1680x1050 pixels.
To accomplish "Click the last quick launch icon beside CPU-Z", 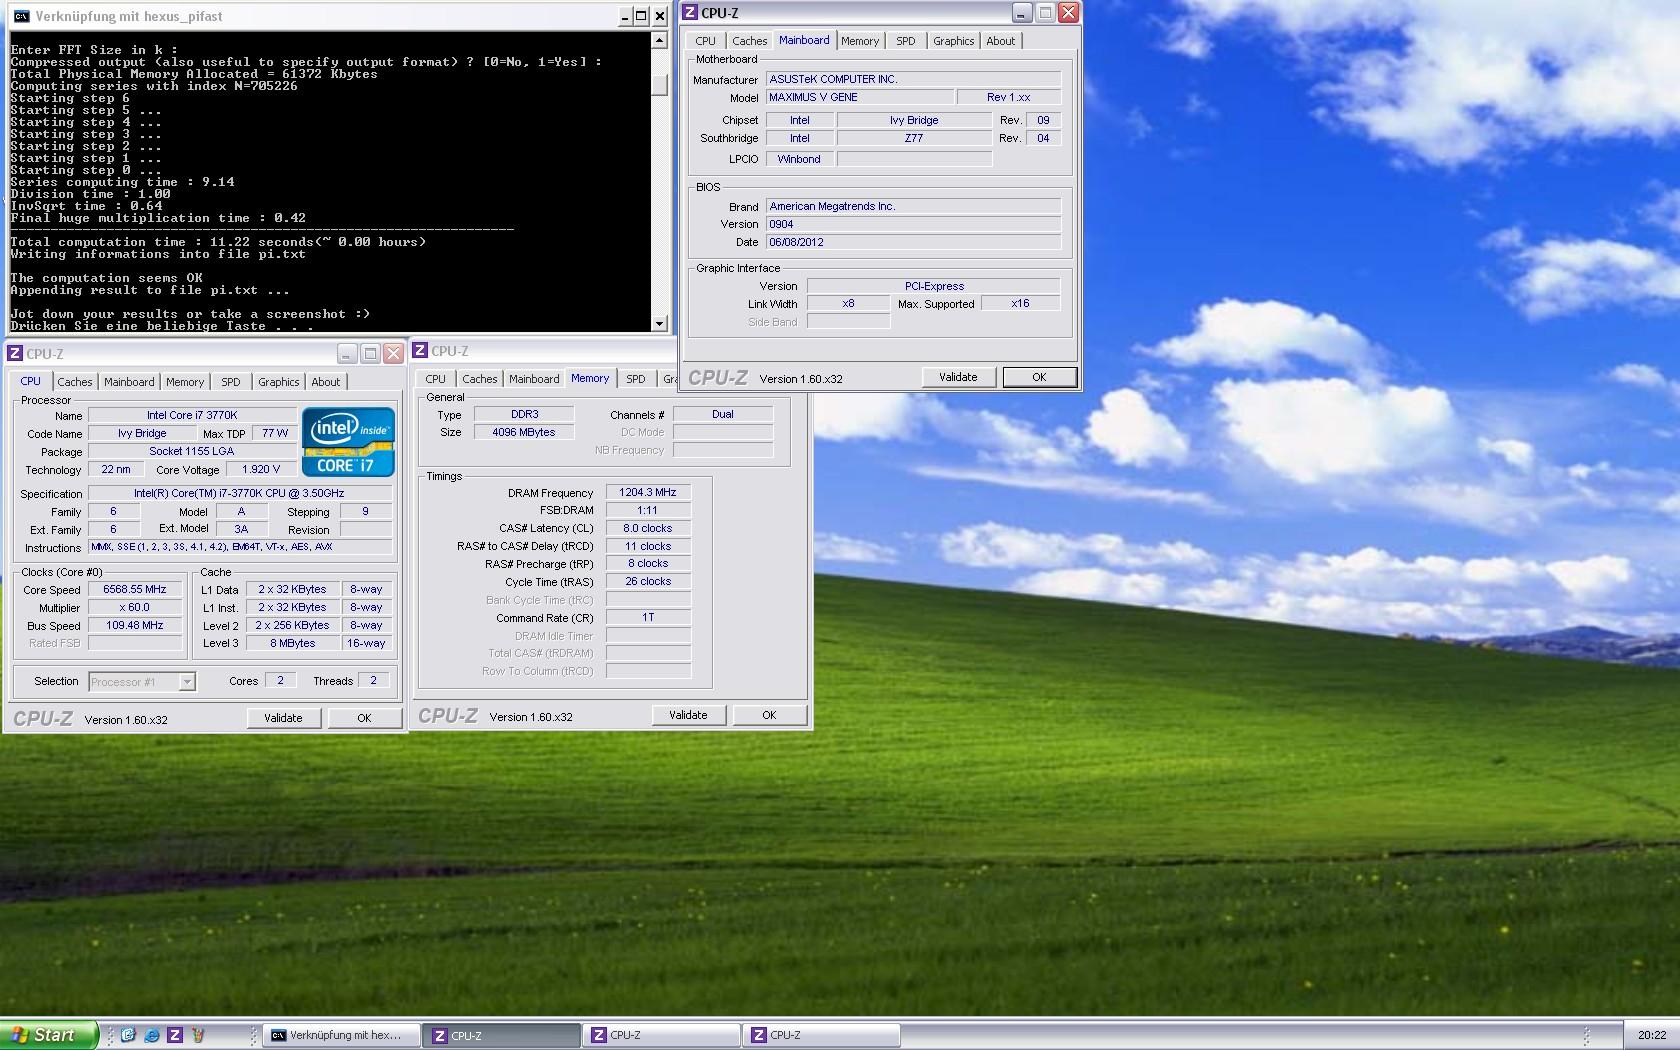I will (198, 1035).
